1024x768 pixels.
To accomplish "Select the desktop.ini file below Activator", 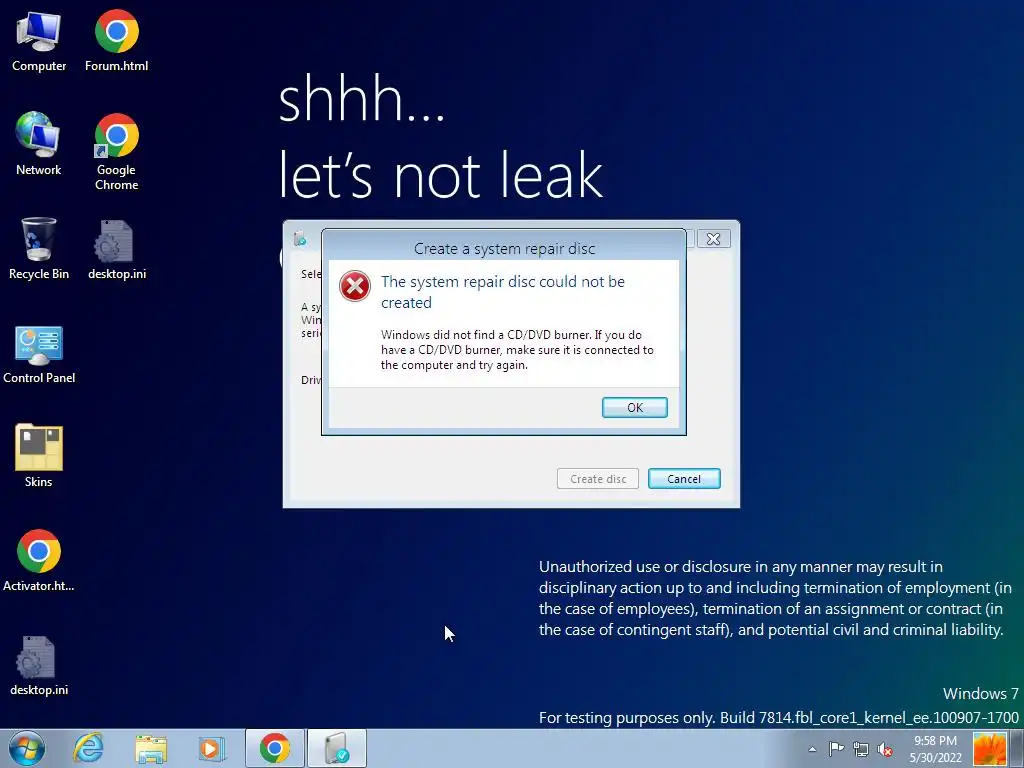I will 39,665.
